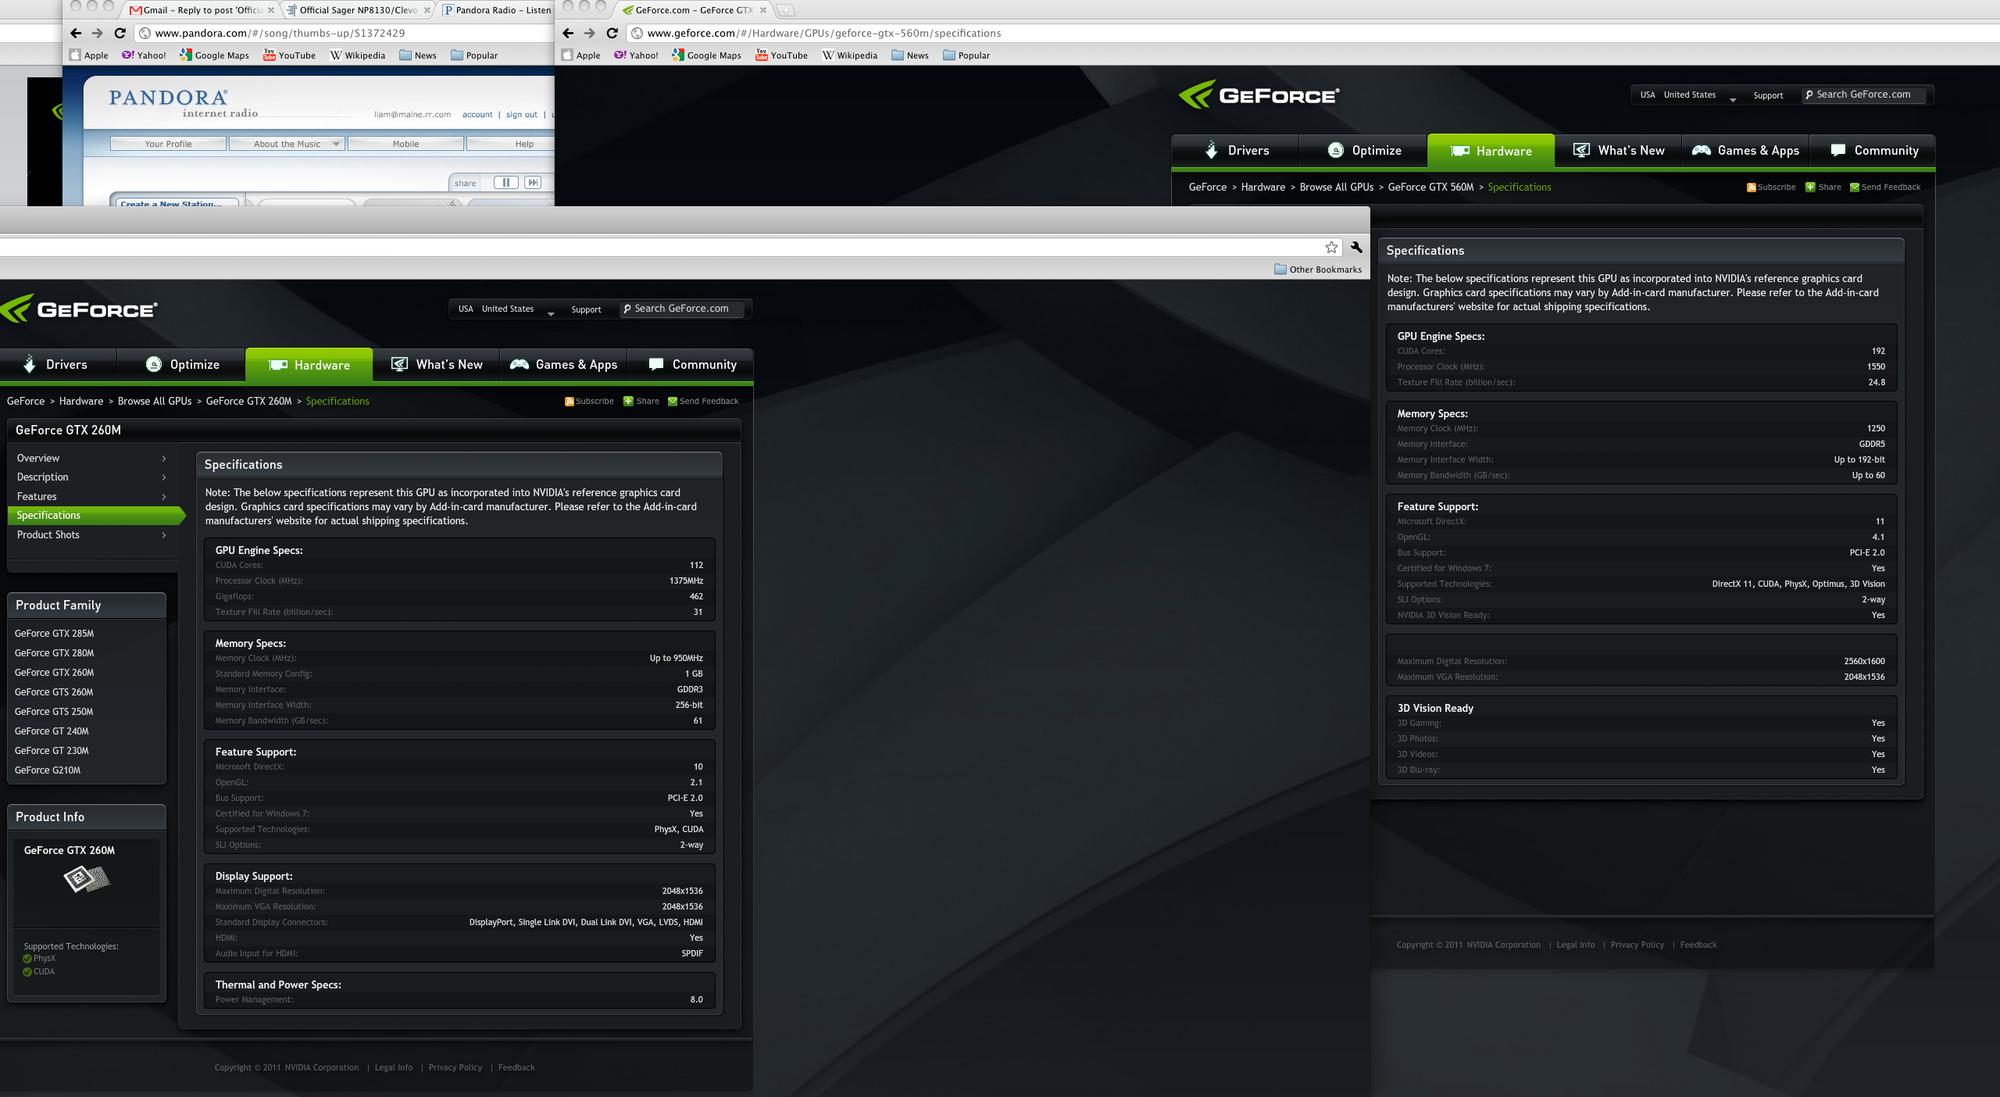Click the bookmark star in the front window

point(1331,247)
